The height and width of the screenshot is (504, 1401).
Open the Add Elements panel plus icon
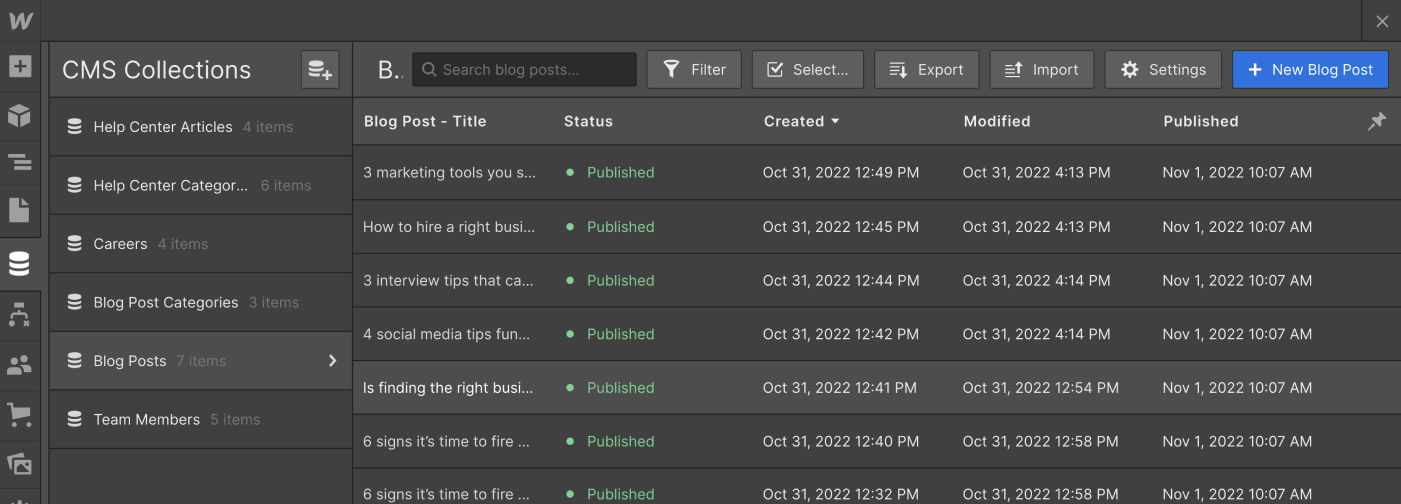click(x=20, y=68)
